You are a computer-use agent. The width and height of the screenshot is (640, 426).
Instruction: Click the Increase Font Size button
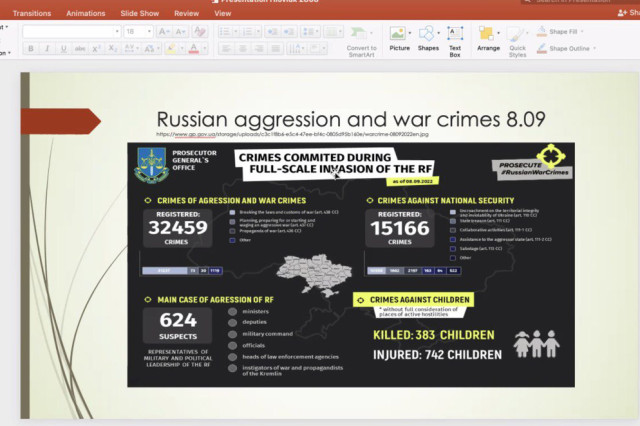164,31
